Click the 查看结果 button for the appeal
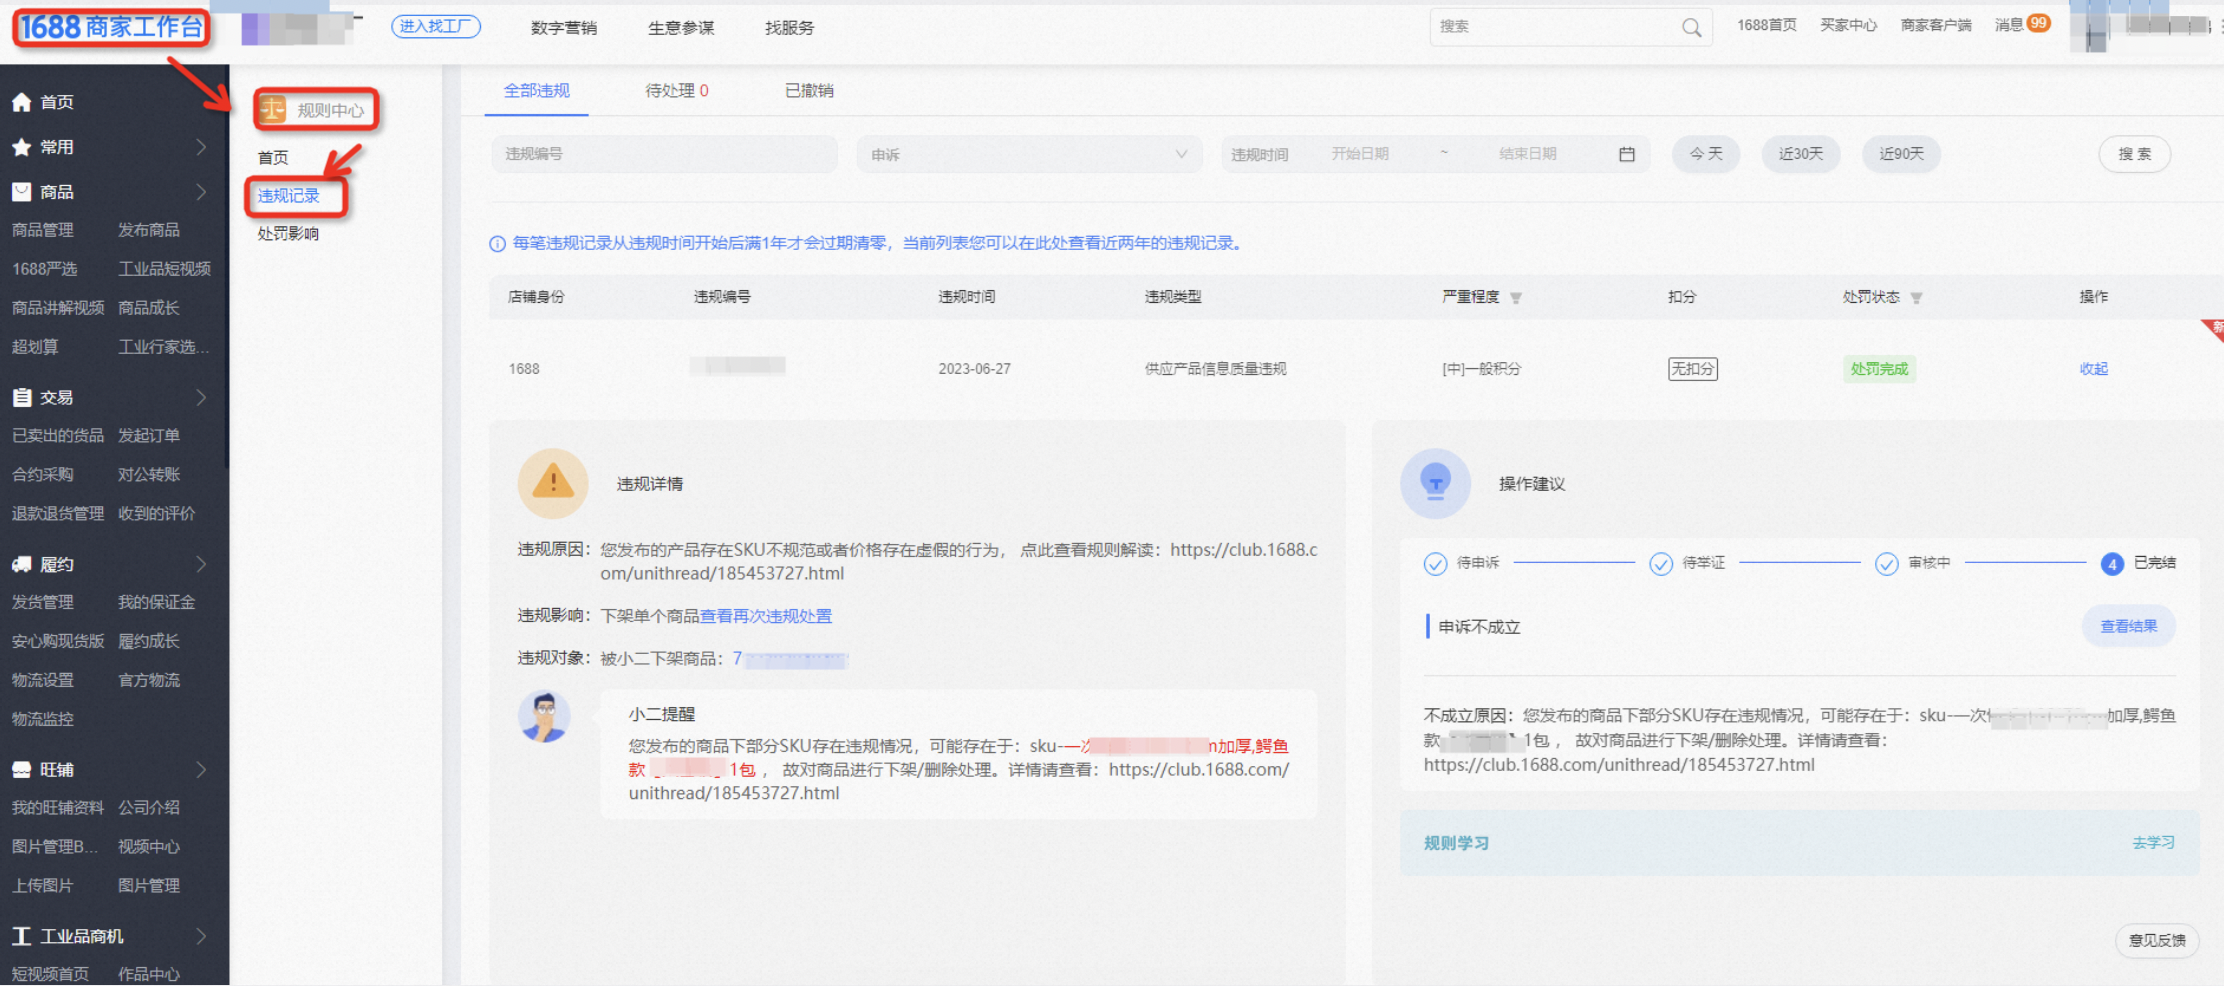2224x986 pixels. click(x=2129, y=626)
